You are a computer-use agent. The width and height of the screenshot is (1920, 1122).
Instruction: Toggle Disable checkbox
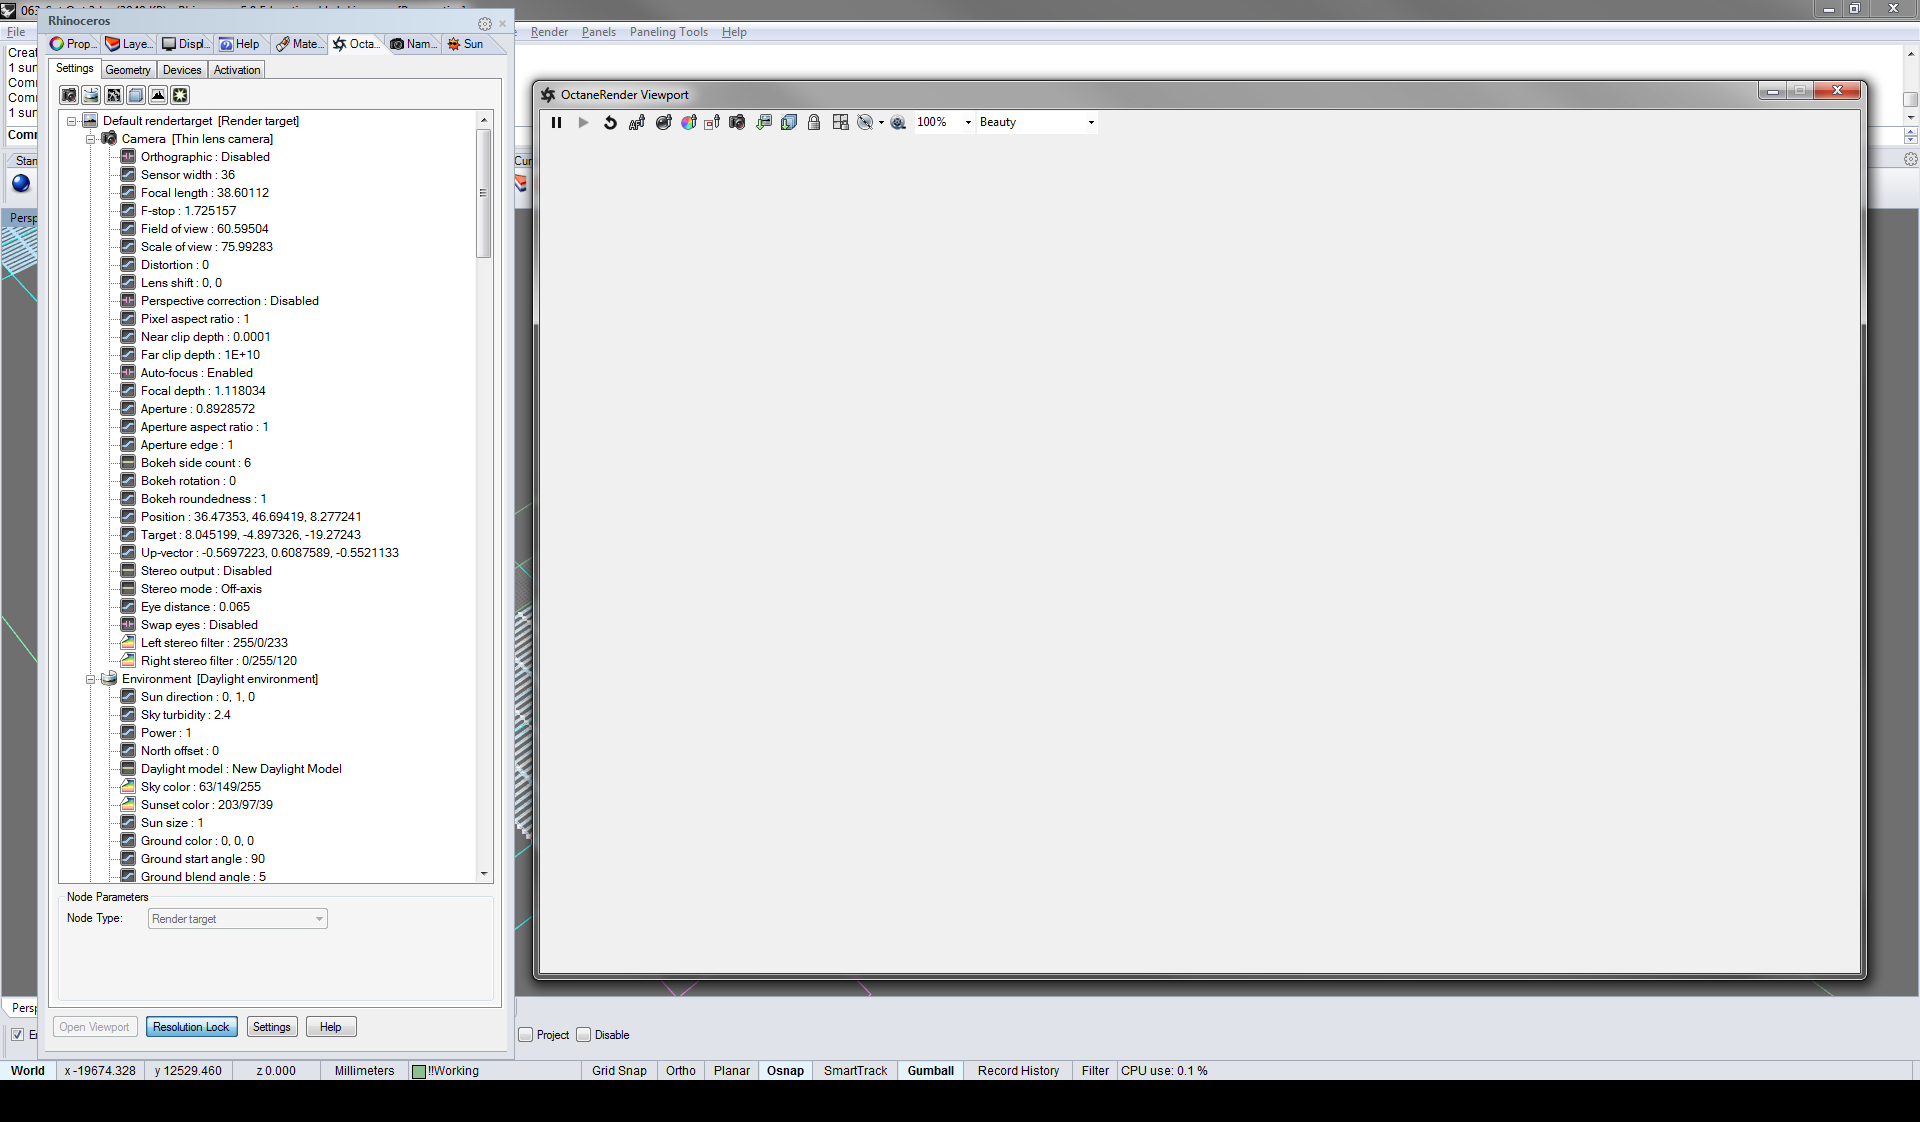pyautogui.click(x=584, y=1035)
